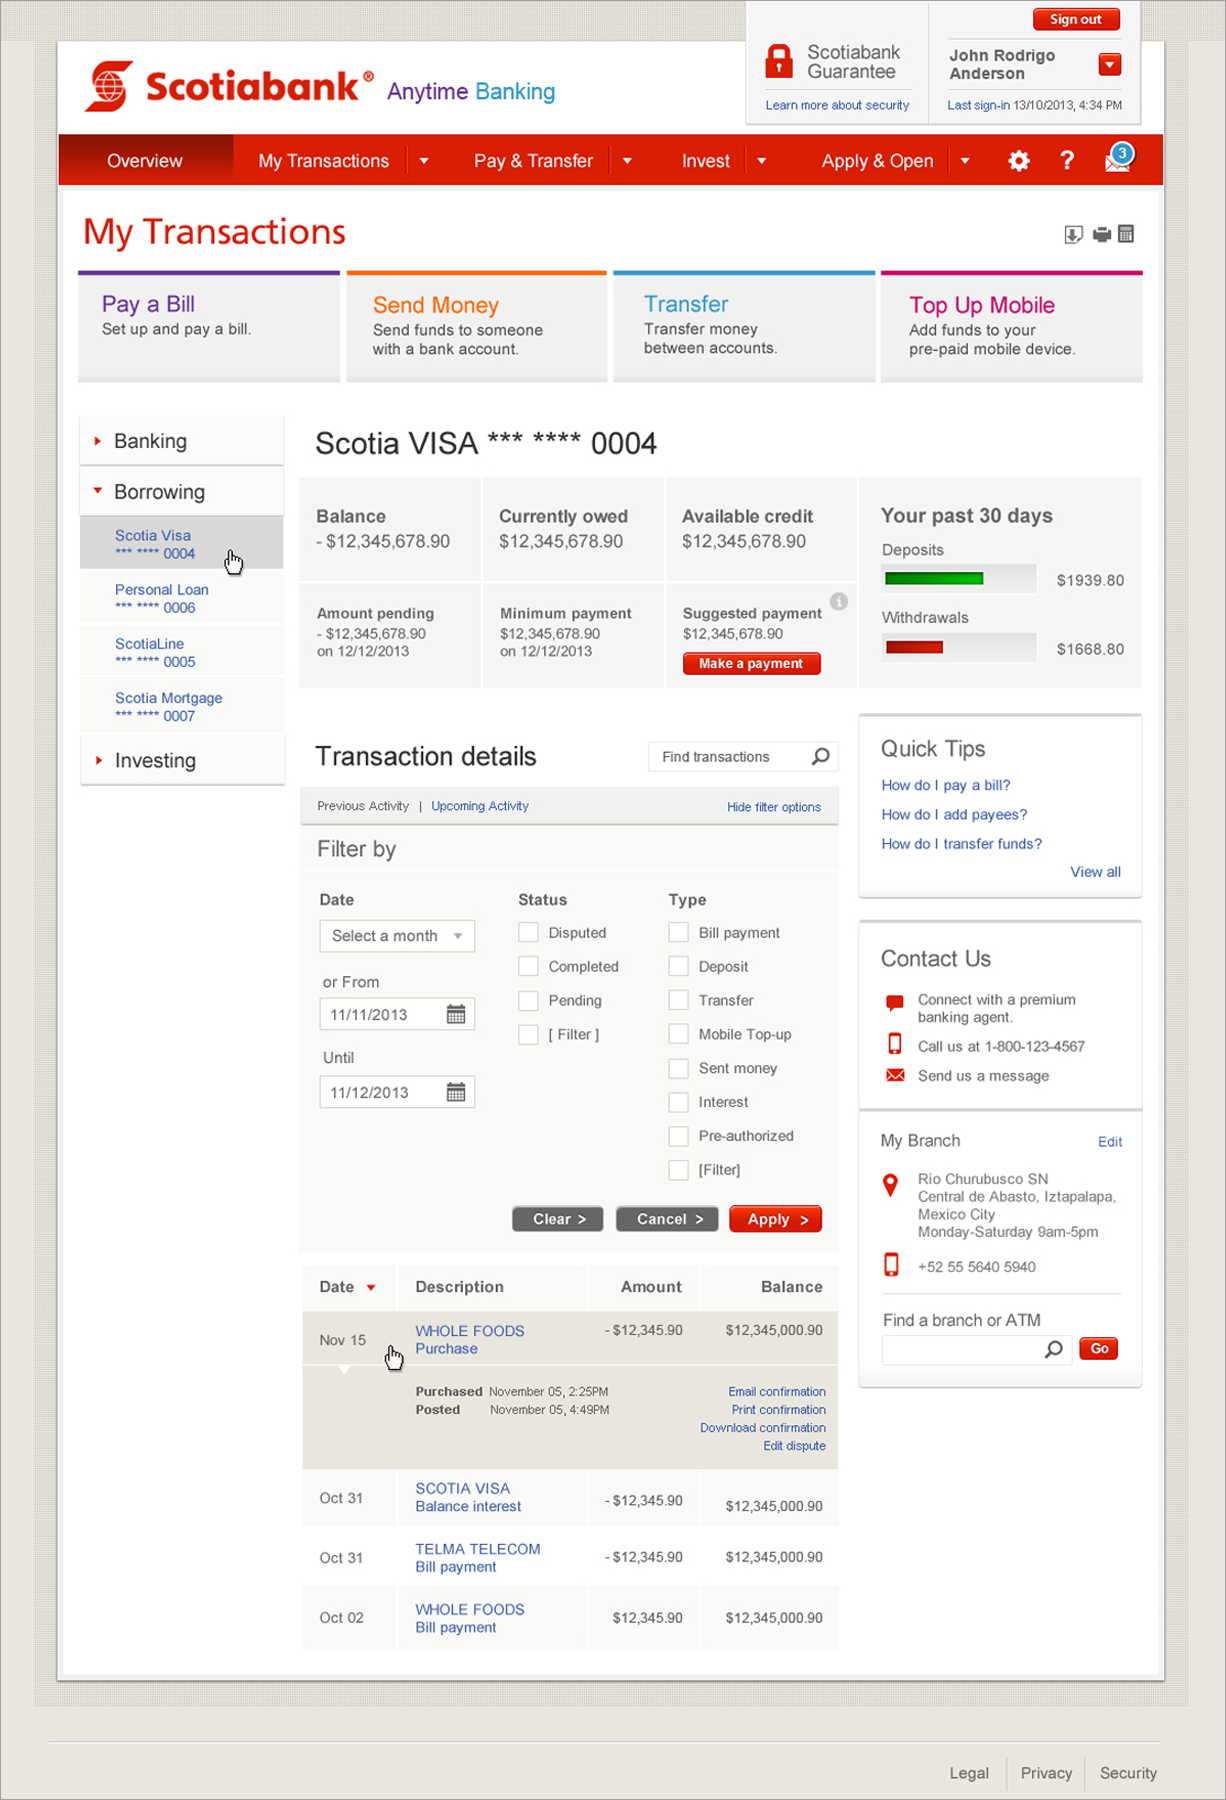Image resolution: width=1226 pixels, height=1800 pixels.
Task: Go to Overview in navigation bar
Action: point(145,161)
